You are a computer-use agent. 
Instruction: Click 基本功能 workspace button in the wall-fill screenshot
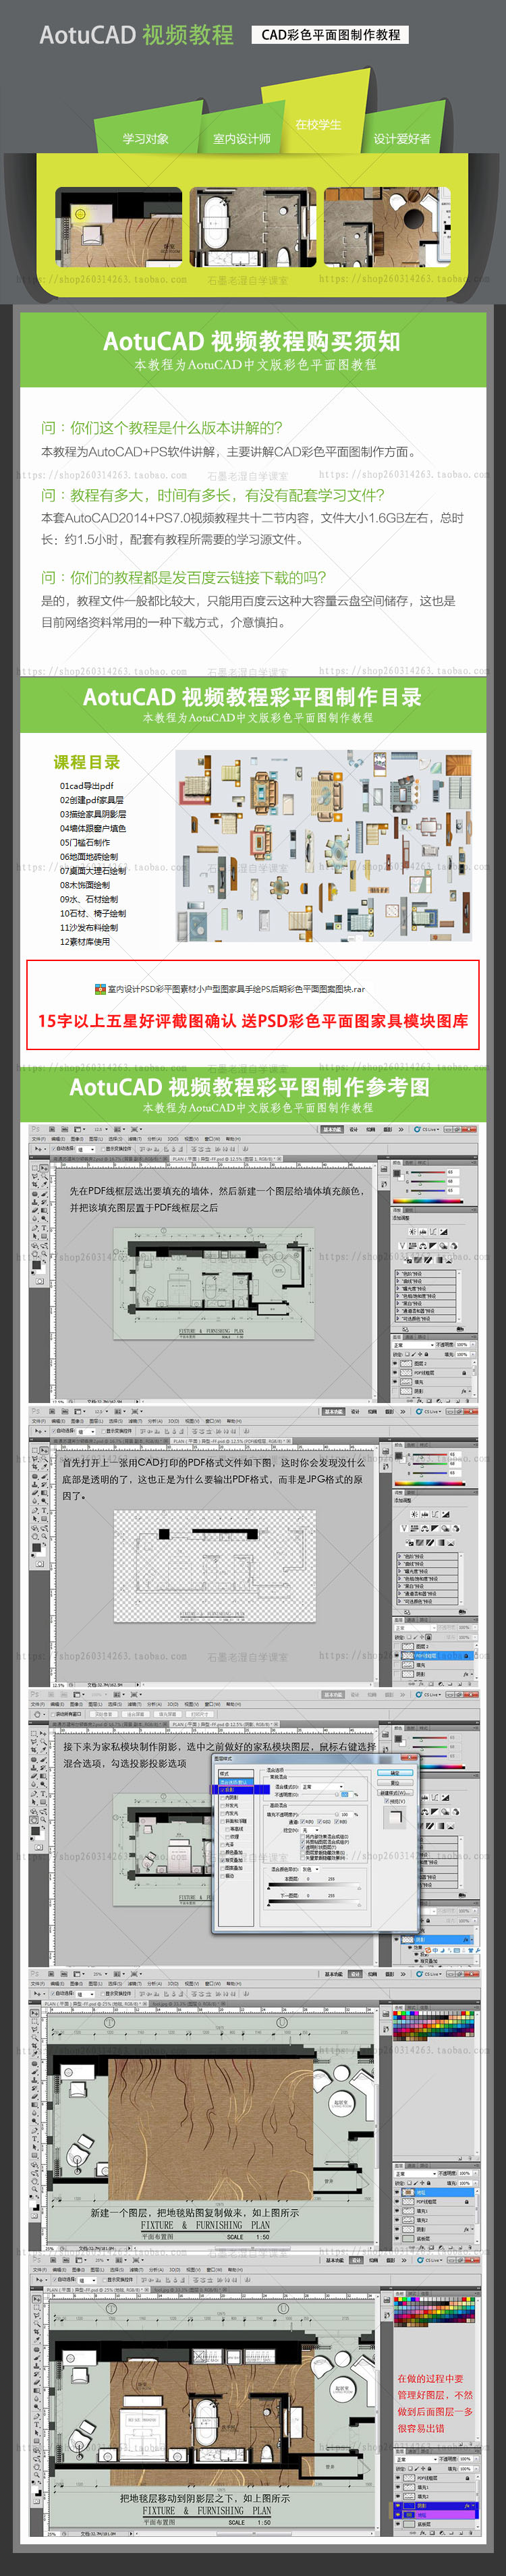(x=333, y=1130)
